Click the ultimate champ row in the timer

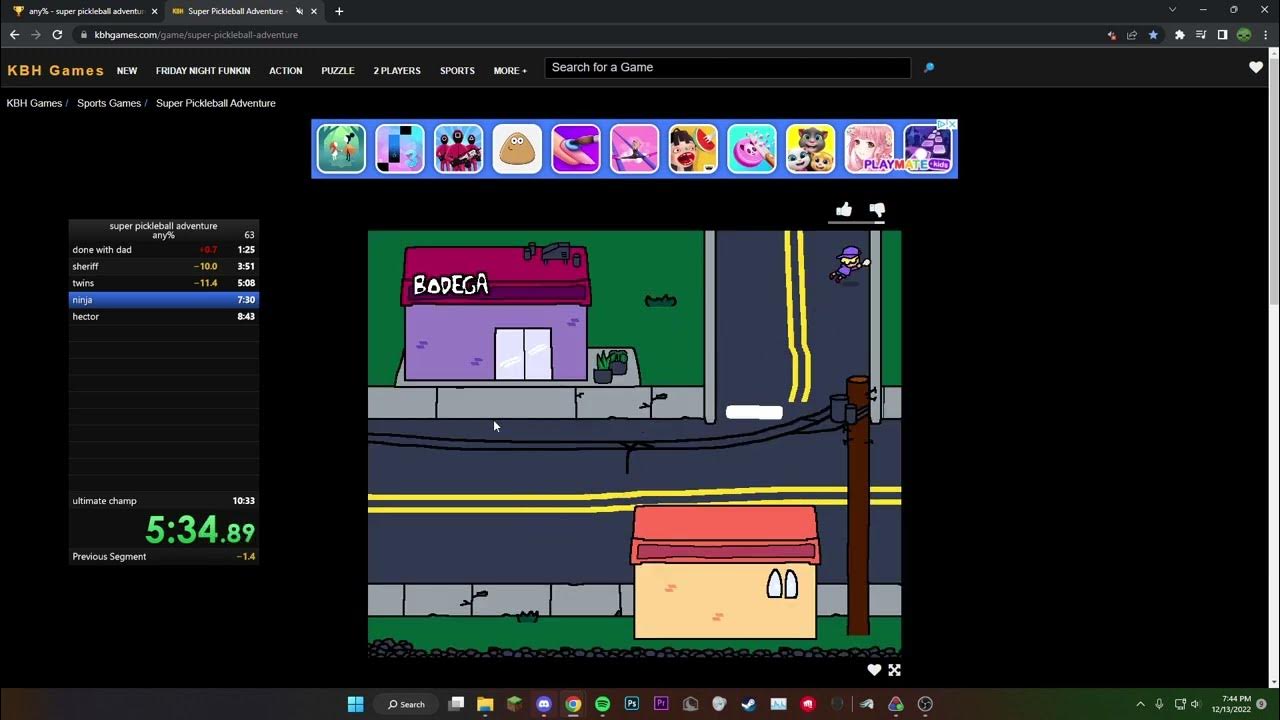point(163,500)
